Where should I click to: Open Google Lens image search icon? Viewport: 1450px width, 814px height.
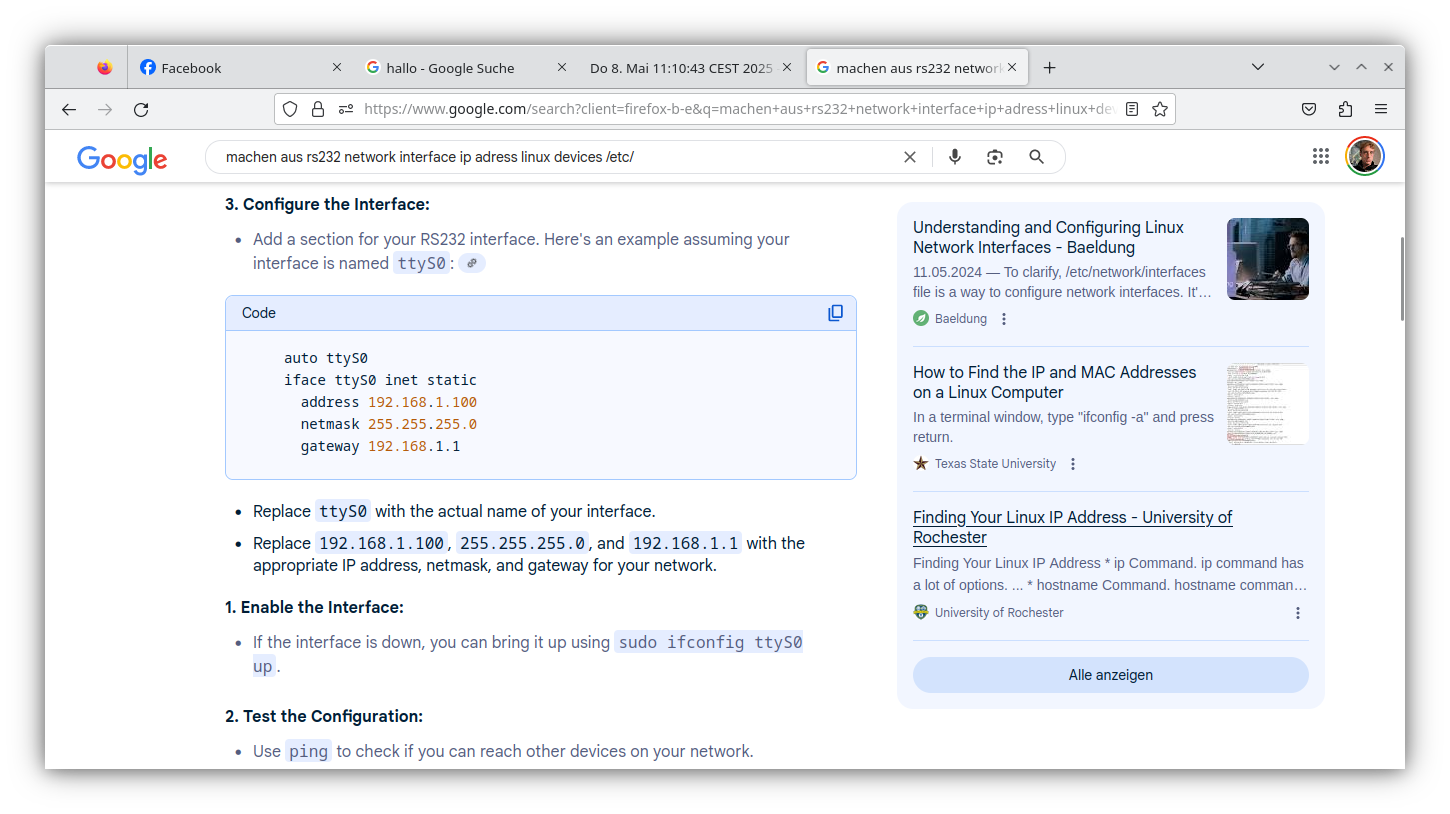(x=995, y=156)
